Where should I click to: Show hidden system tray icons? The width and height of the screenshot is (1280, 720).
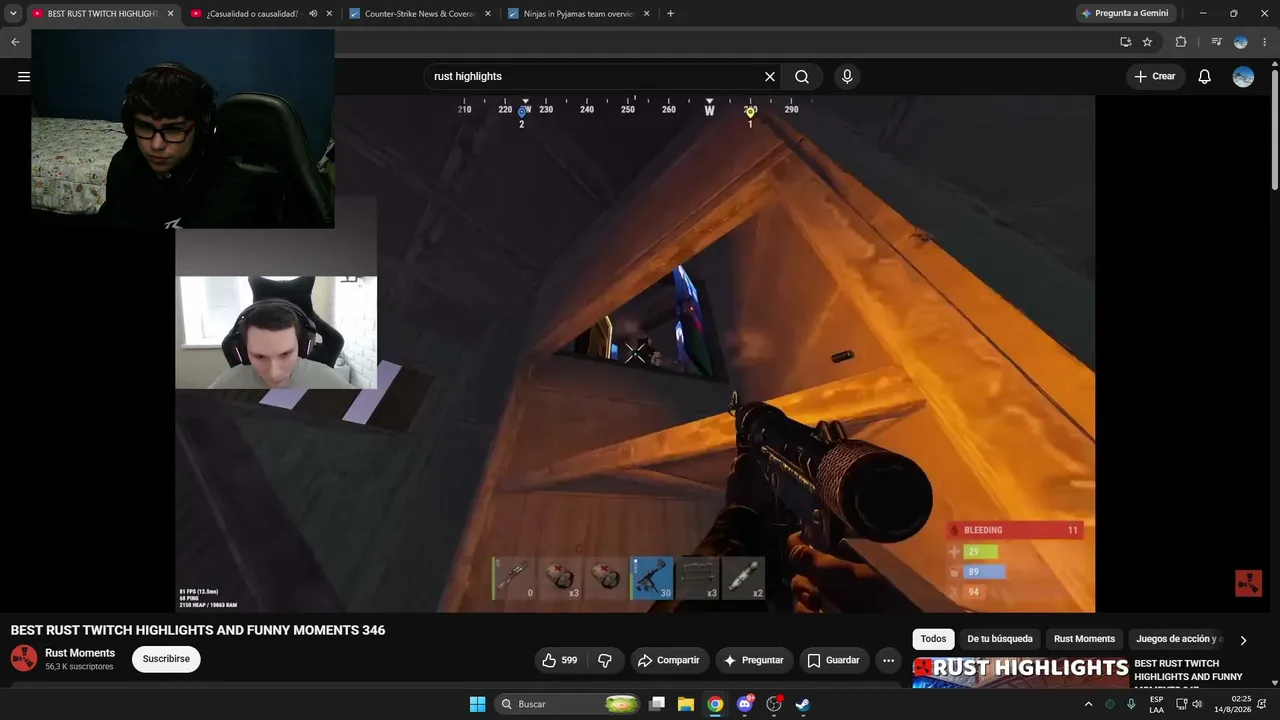(1088, 704)
